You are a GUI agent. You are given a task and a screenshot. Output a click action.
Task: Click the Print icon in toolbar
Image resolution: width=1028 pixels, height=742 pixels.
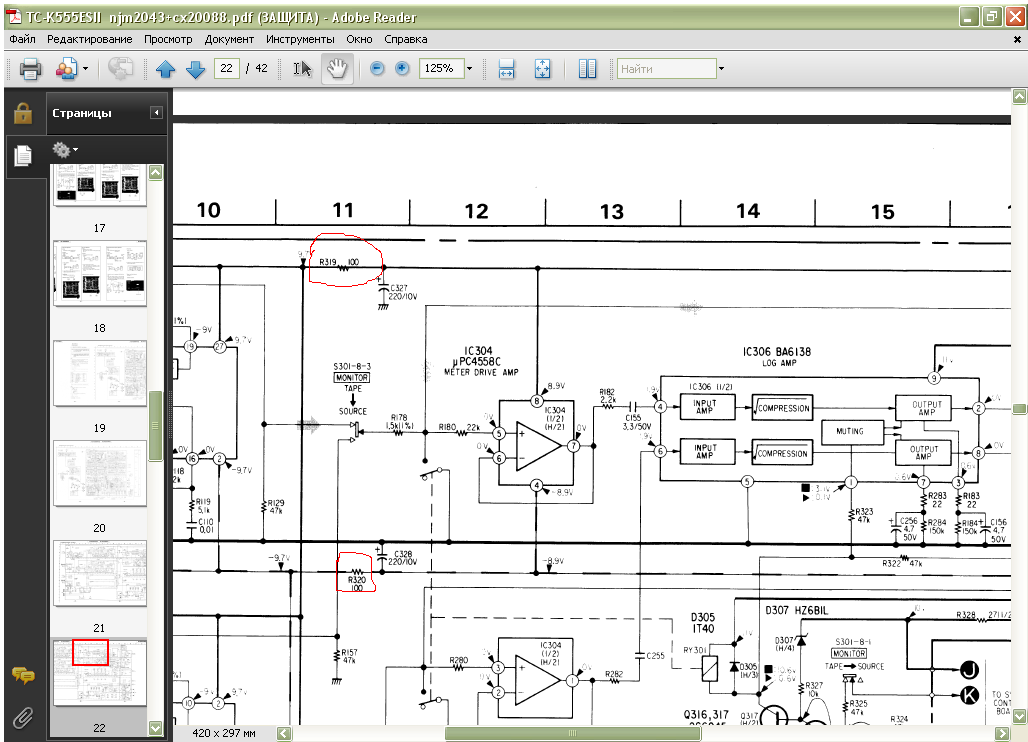[30, 69]
